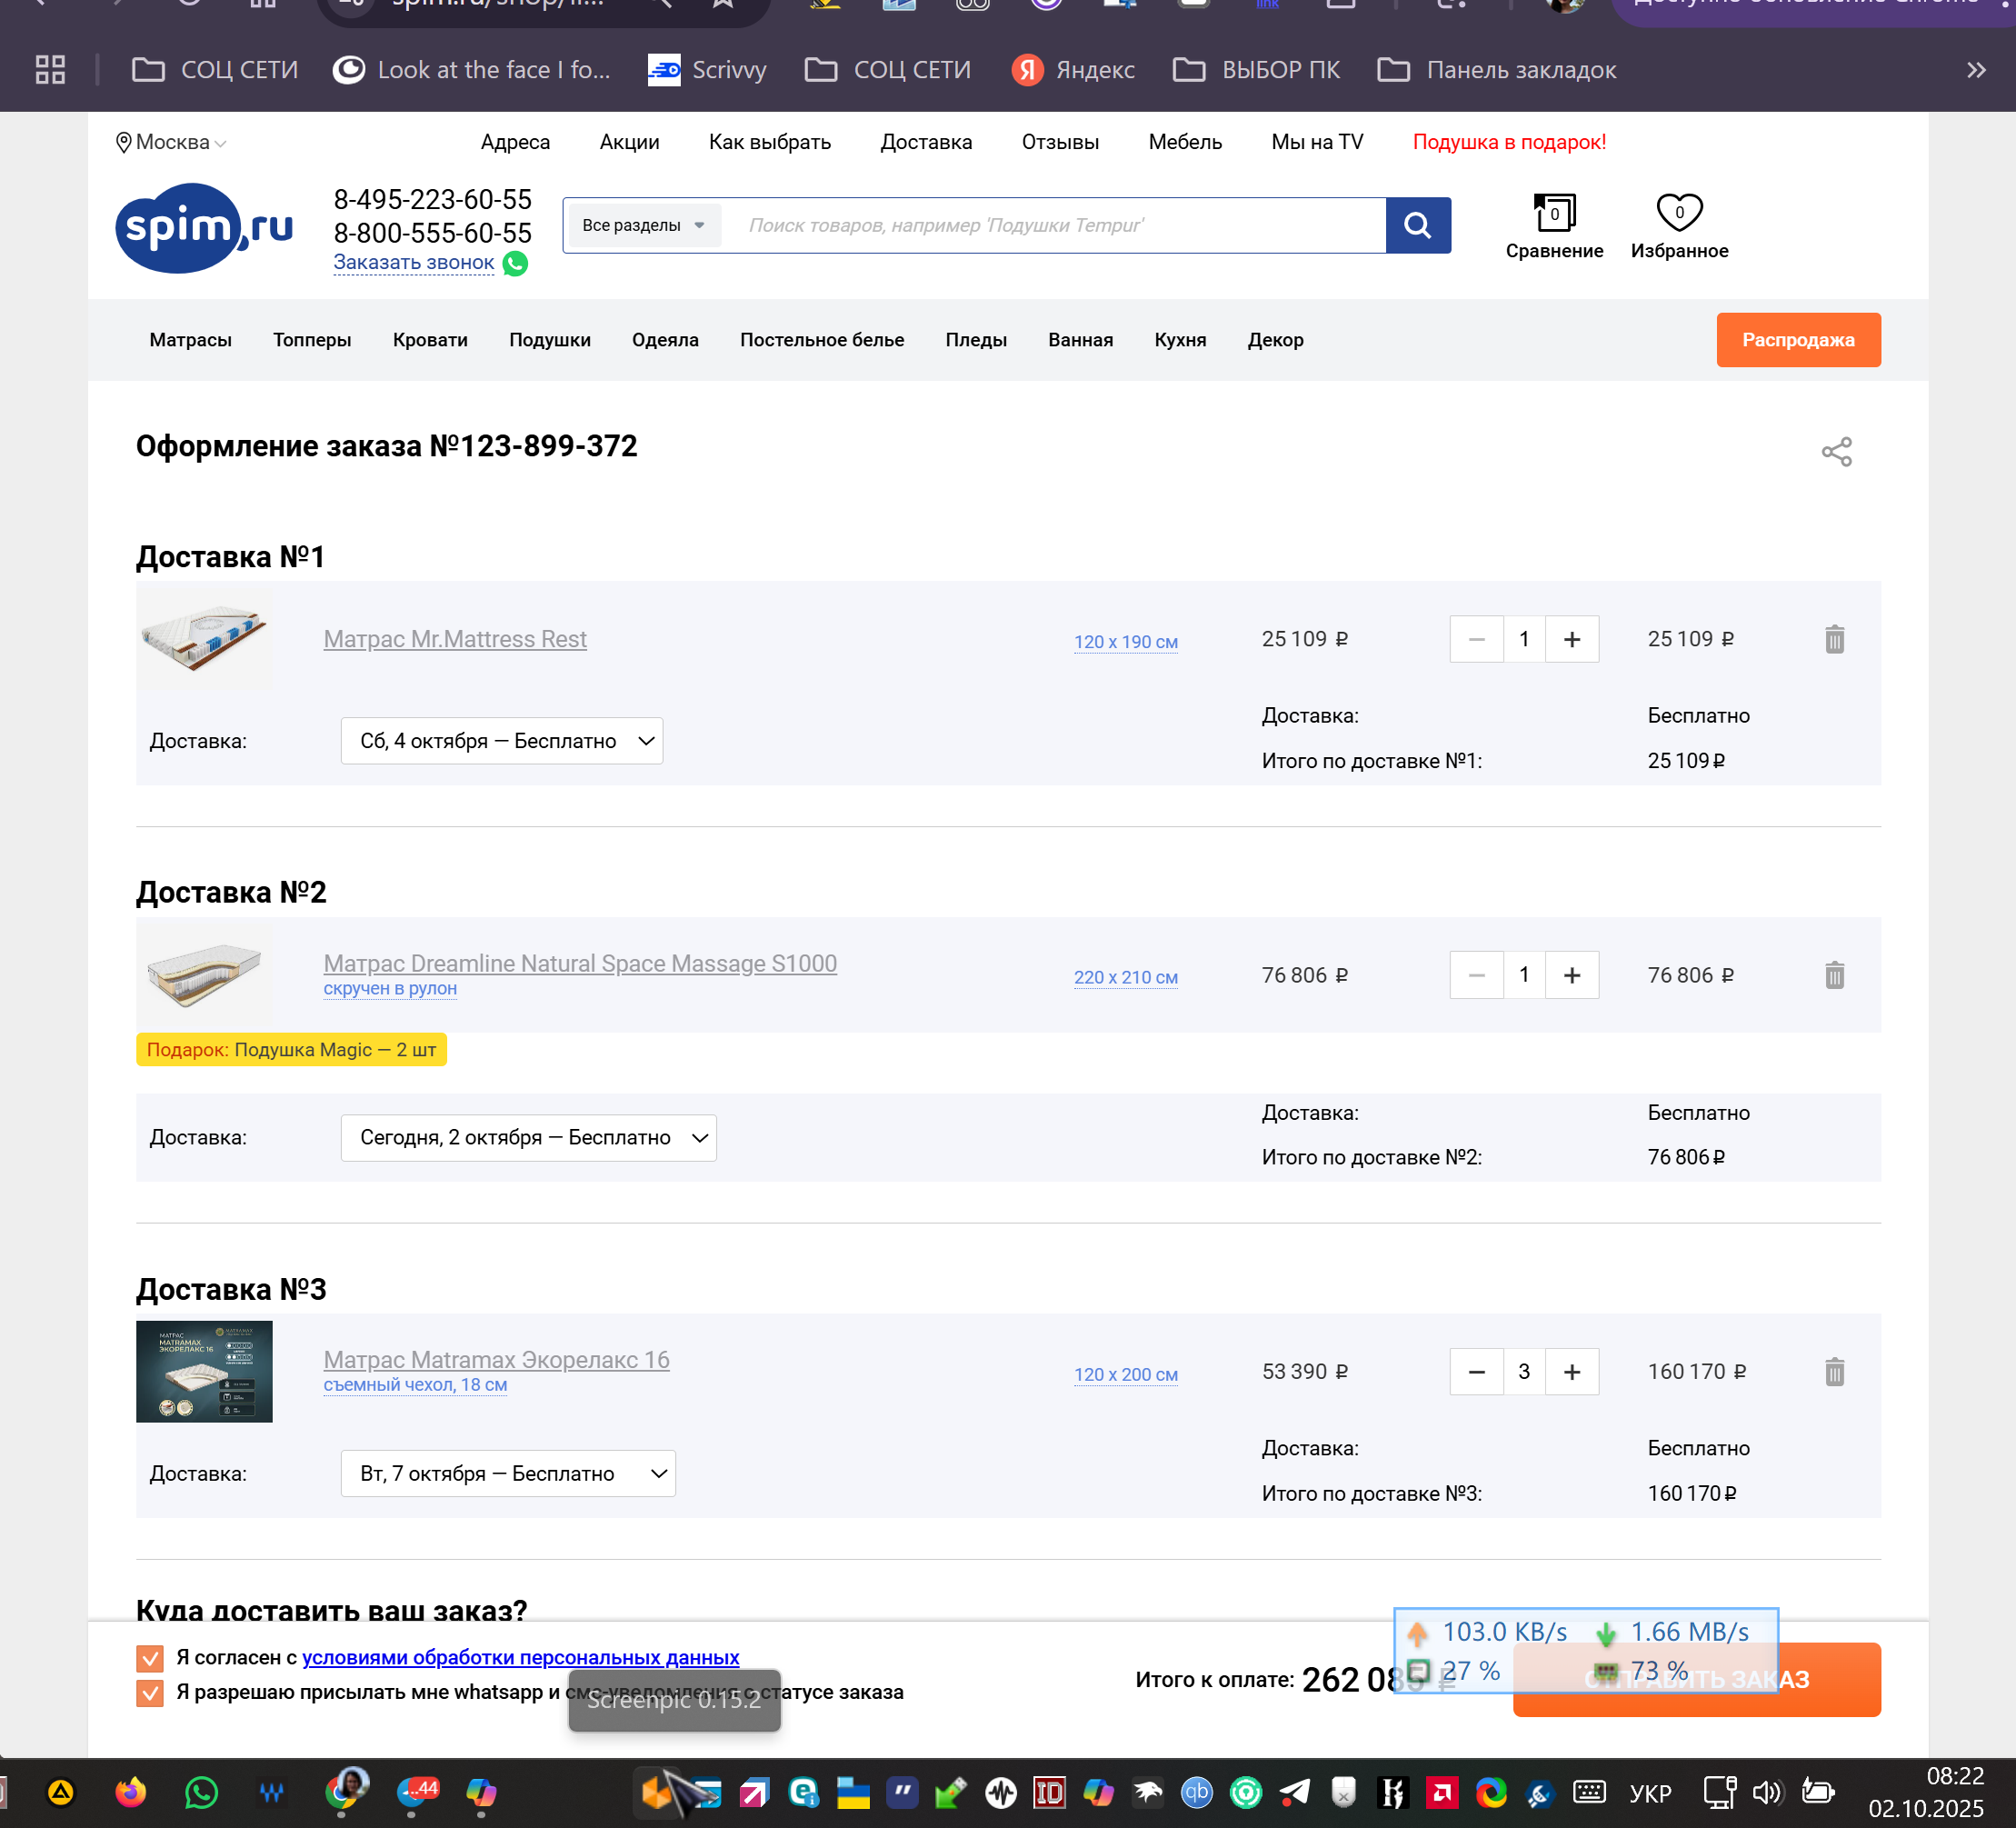Delete Mr.Mattress Rest with trash icon
Screen dimensions: 2016x1828
tap(1834, 639)
